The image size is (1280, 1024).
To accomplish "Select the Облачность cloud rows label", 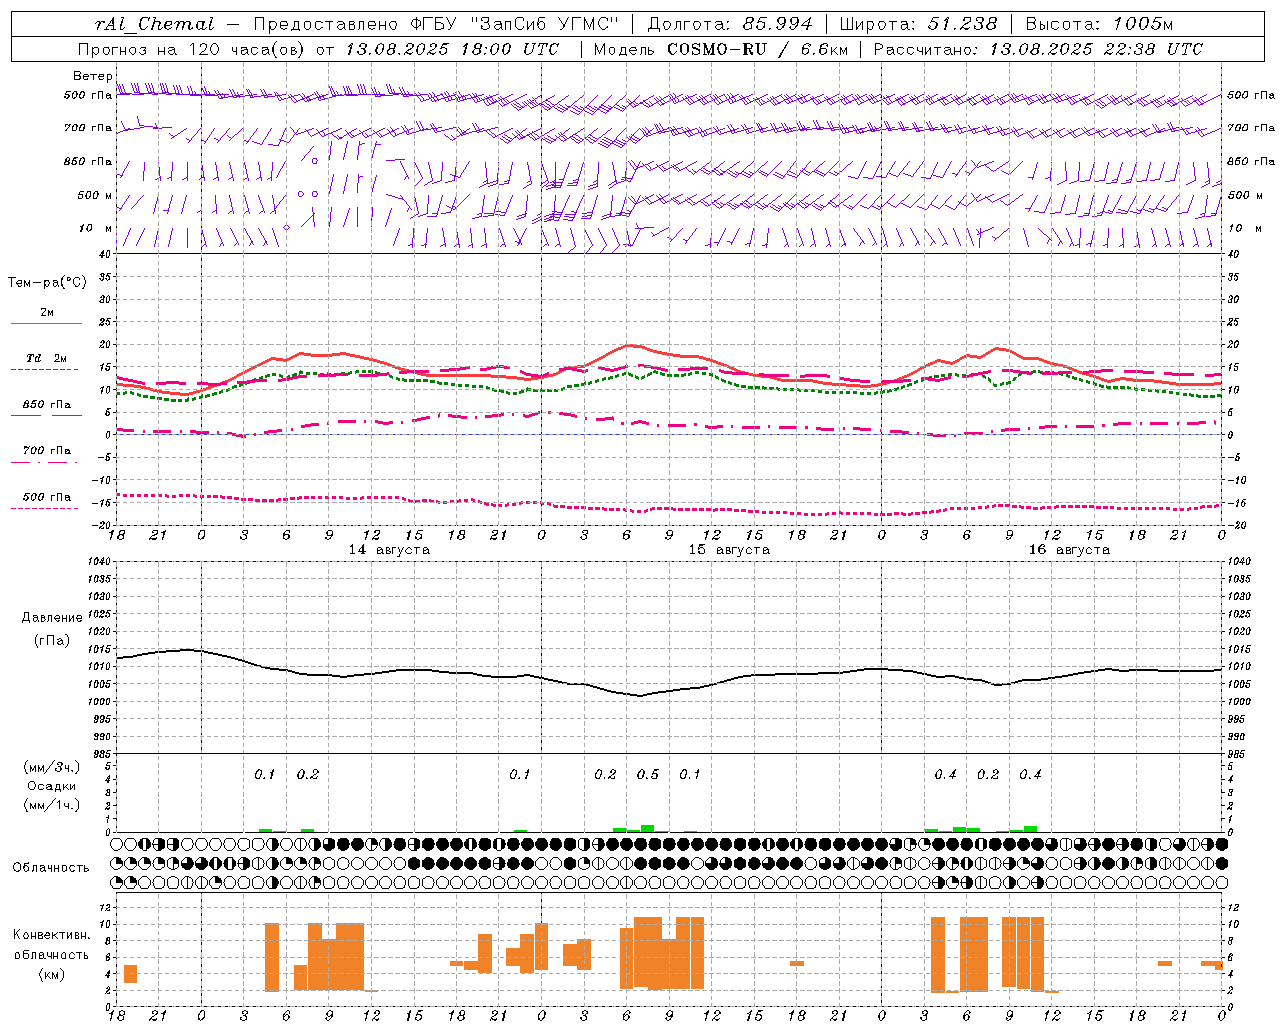I will pyautogui.click(x=51, y=868).
